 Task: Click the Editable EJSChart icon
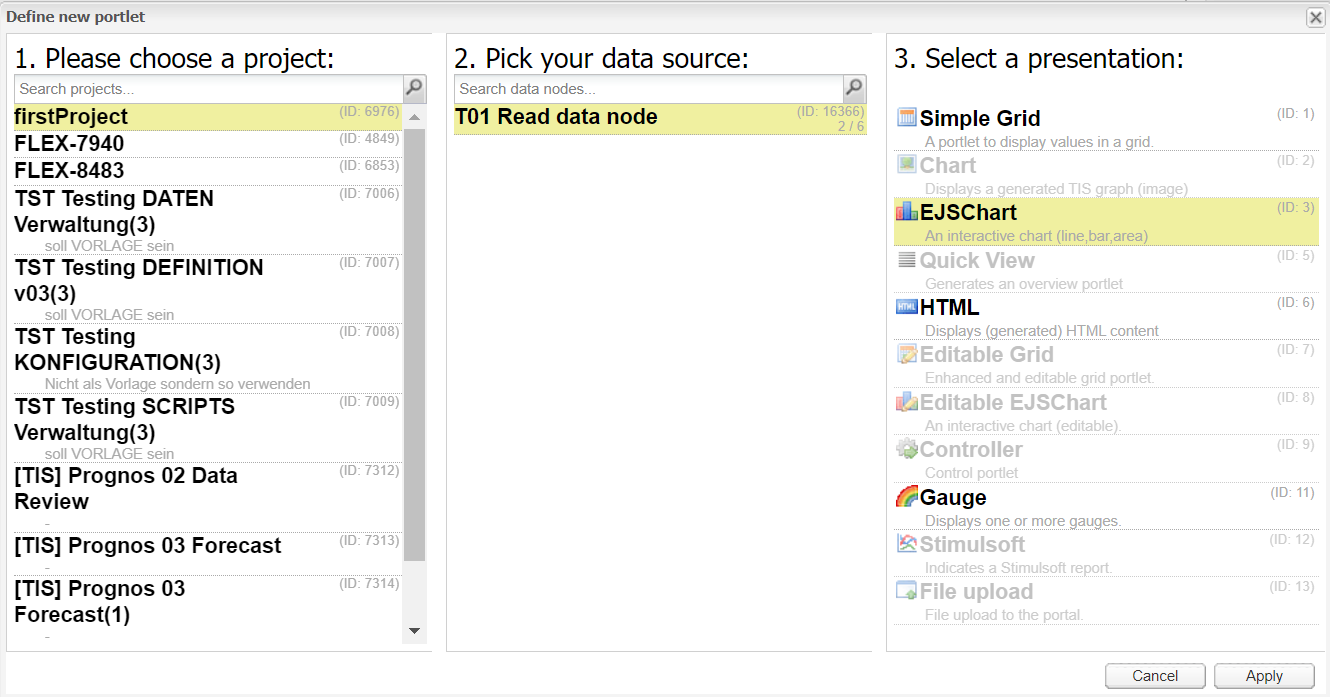907,401
